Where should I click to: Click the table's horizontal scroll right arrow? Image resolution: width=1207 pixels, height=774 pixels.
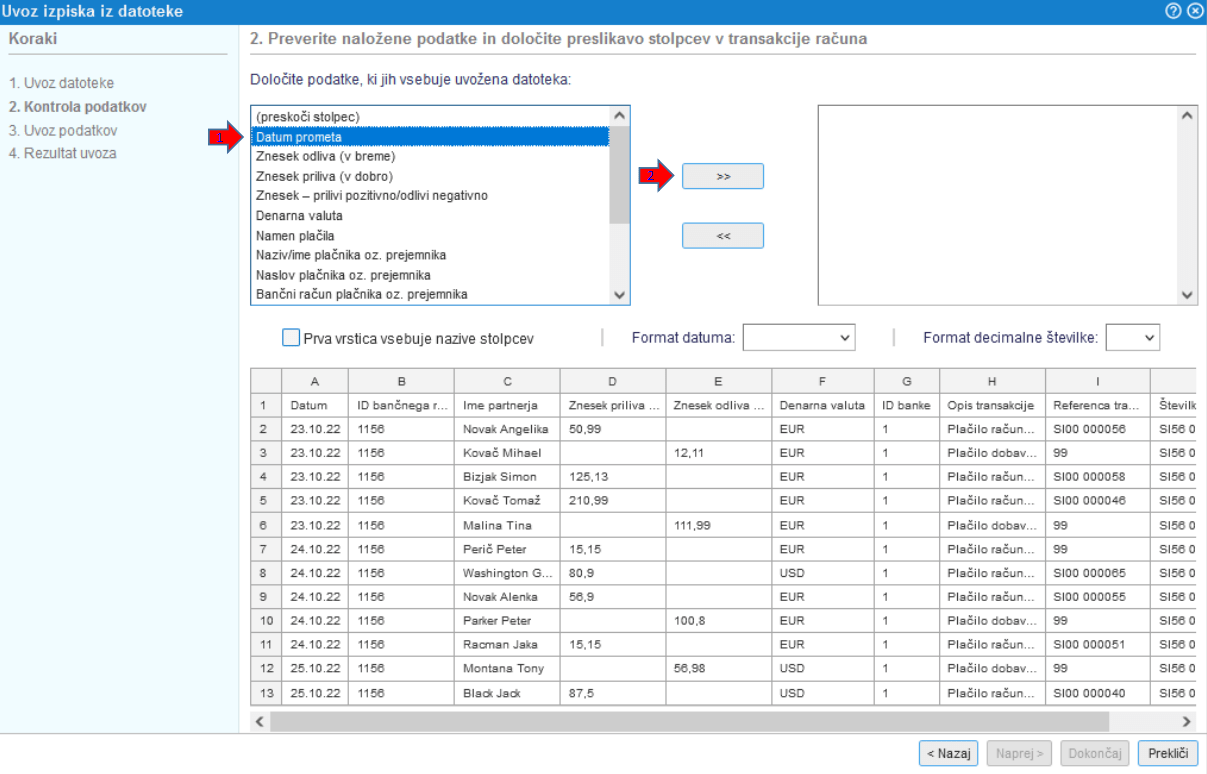(x=1187, y=721)
